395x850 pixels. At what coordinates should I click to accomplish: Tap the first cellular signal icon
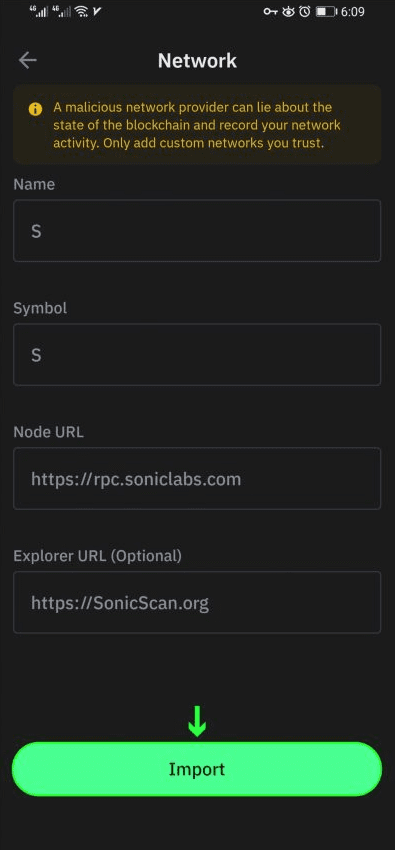click(39, 11)
